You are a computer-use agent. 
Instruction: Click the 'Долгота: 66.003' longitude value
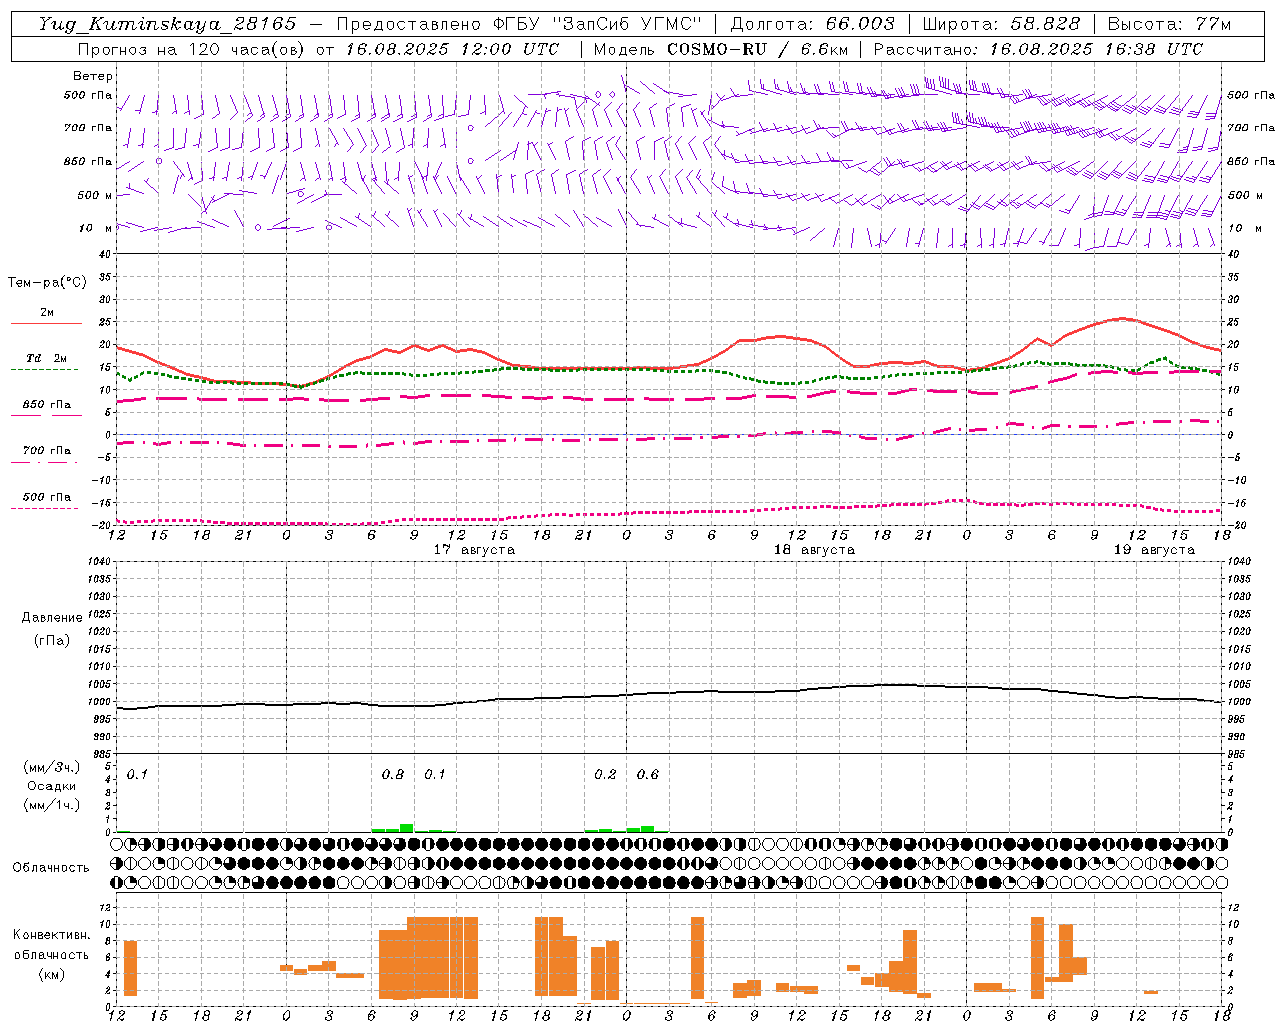[813, 24]
